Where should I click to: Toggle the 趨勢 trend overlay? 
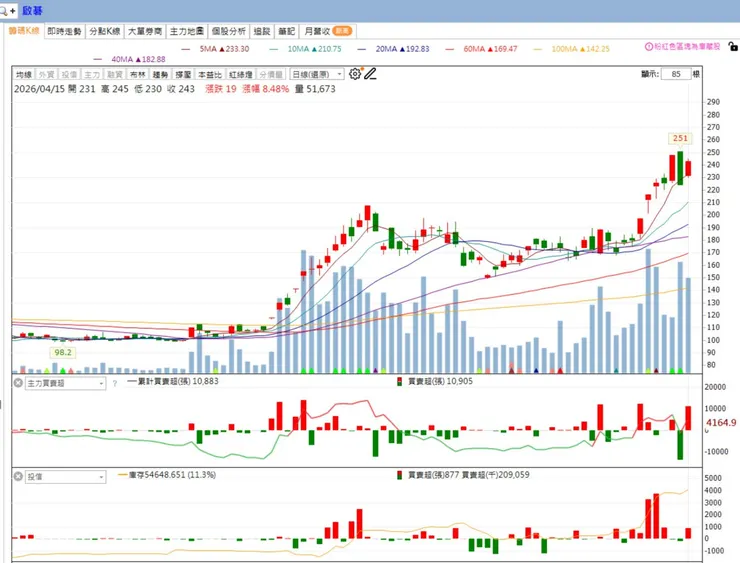tap(160, 75)
